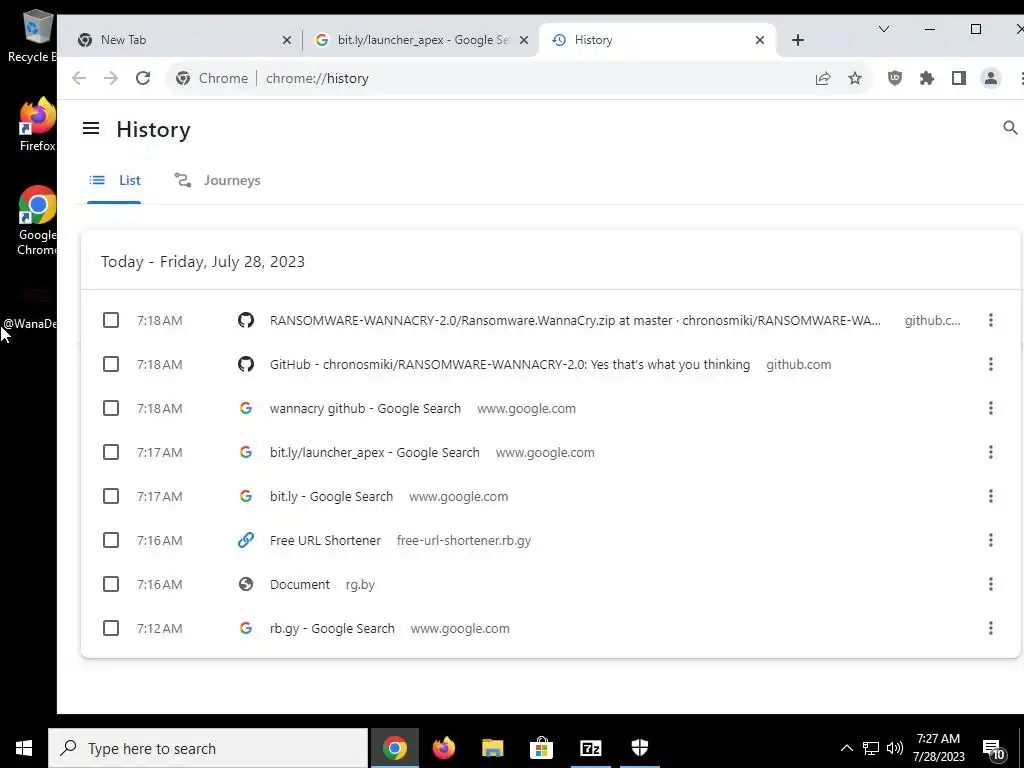This screenshot has width=1024, height=768.
Task: Open Microsoft Store from the taskbar
Action: pos(541,748)
